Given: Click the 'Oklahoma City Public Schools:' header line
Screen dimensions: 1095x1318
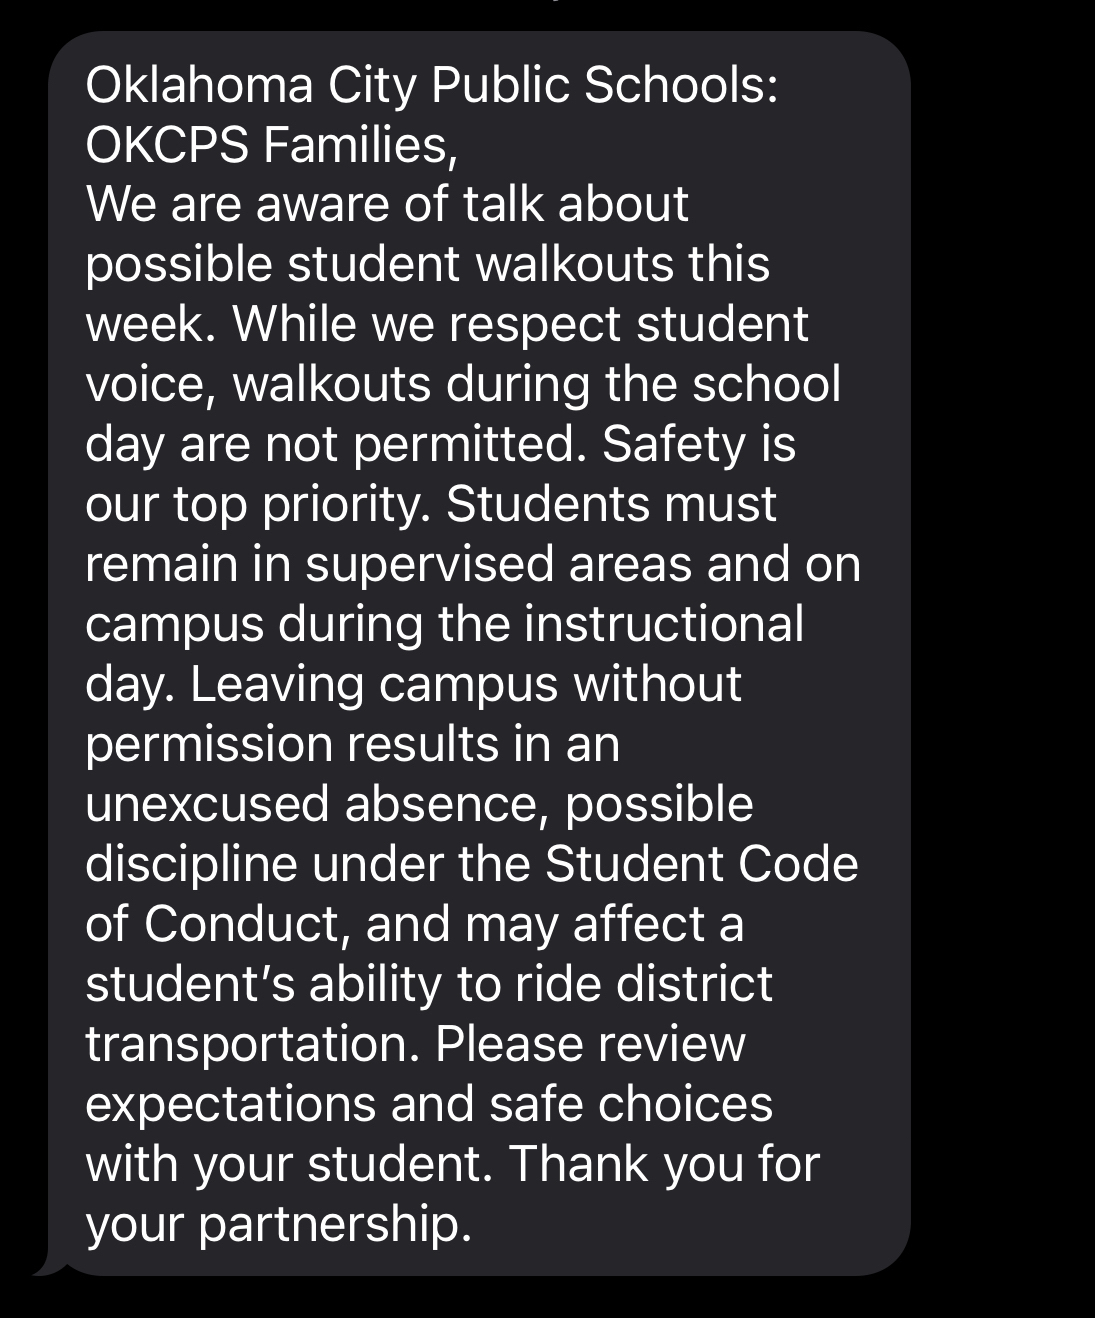Looking at the screenshot, I should (x=431, y=86).
